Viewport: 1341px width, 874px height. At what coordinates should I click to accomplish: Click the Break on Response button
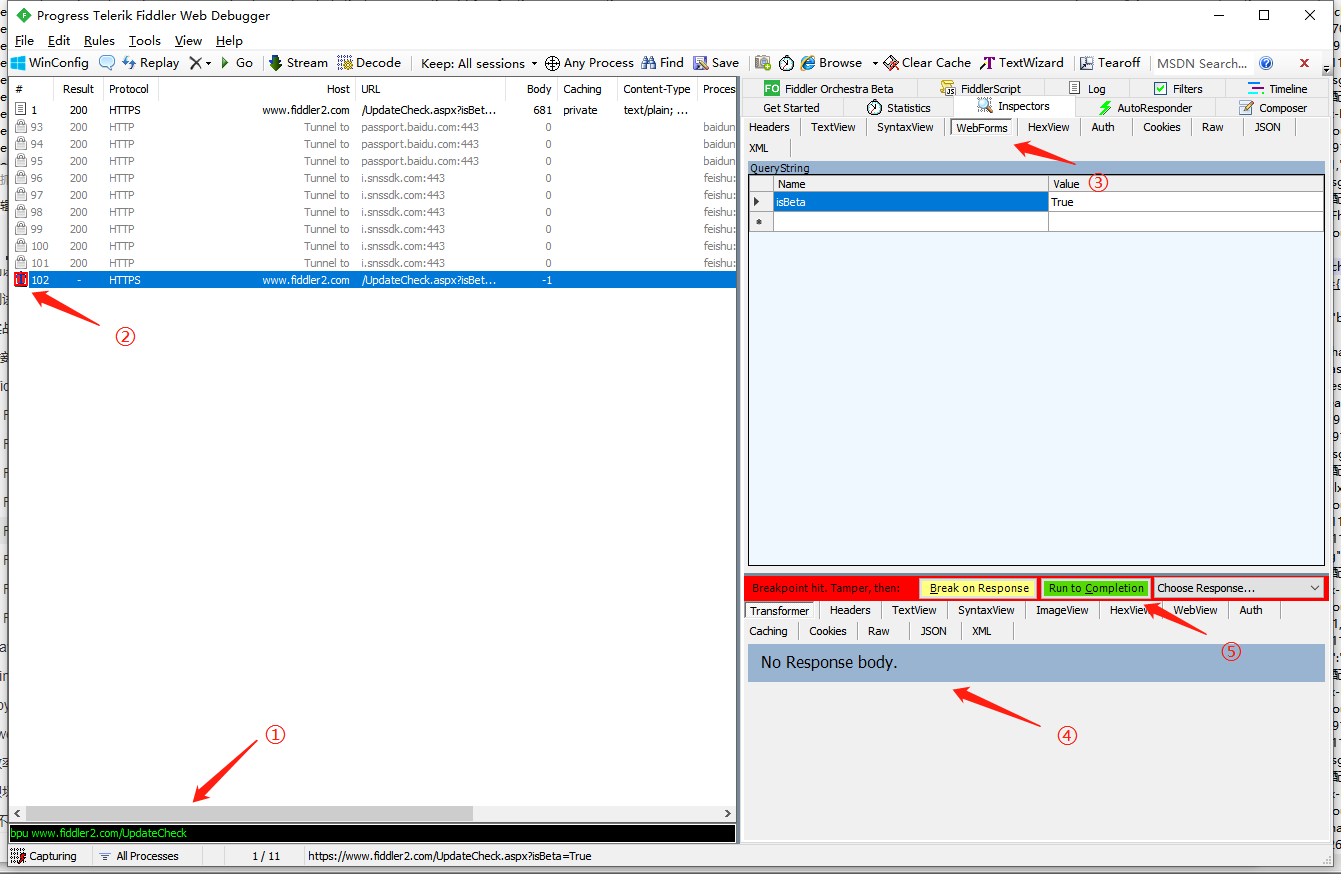coord(979,588)
